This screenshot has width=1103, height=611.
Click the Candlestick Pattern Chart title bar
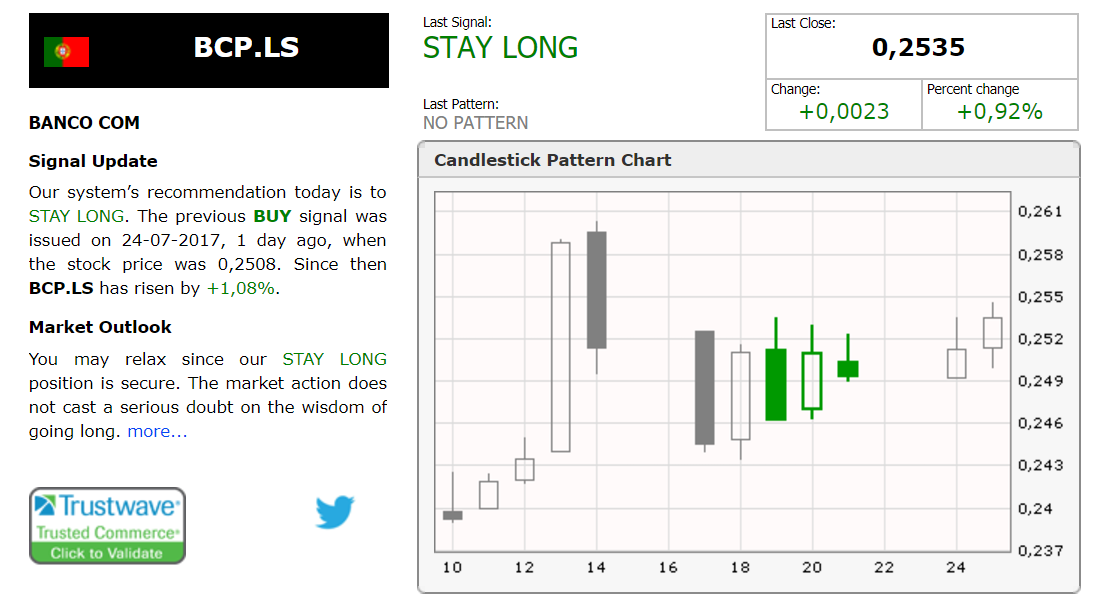553,160
